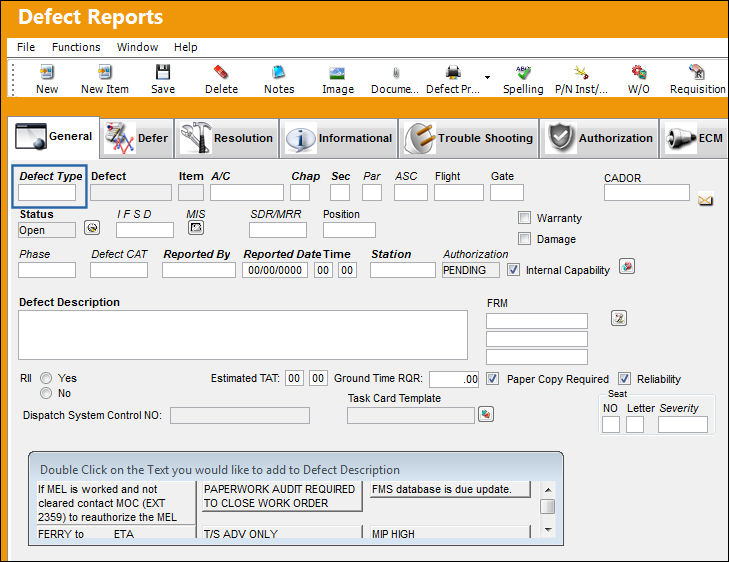Select the 'FERRY to ETA' text entry
The image size is (729, 562).
(116, 533)
